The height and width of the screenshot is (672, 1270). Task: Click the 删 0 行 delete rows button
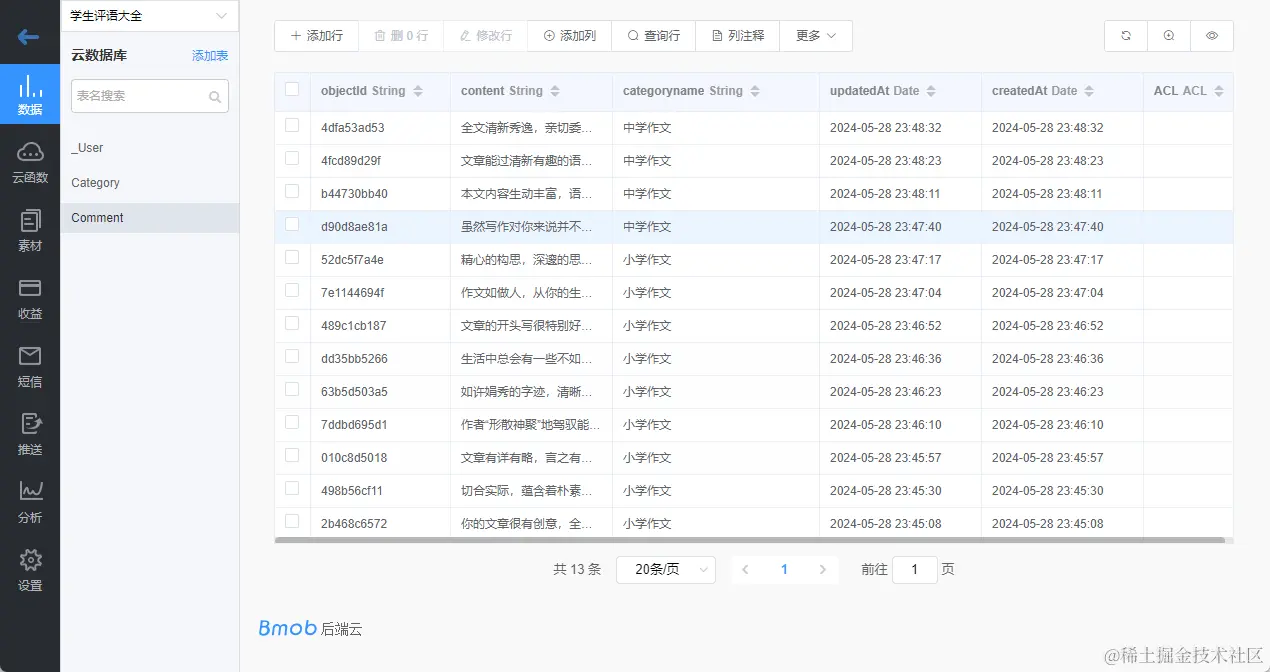[x=401, y=35]
